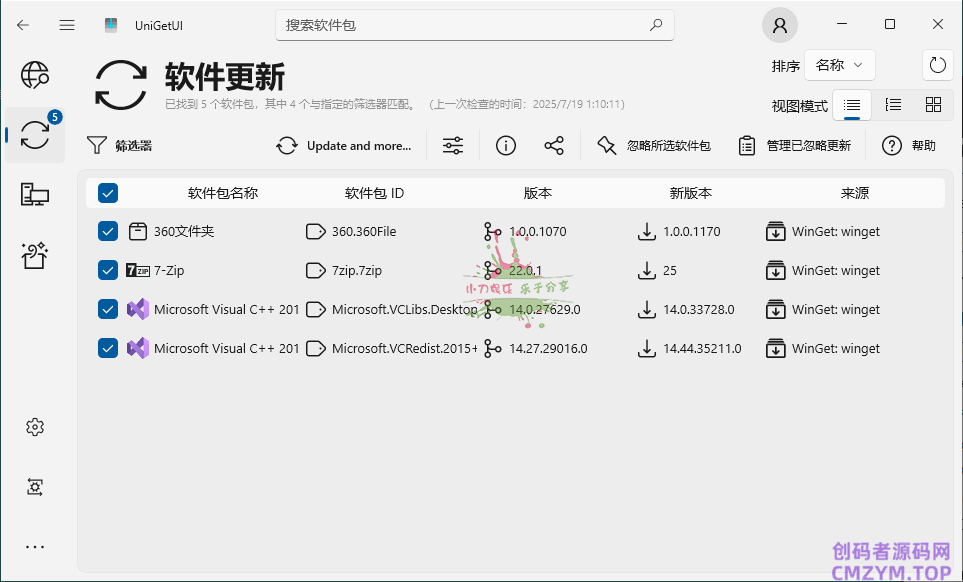Open Installed Packages sidebar icon
963x582 pixels.
pos(35,195)
